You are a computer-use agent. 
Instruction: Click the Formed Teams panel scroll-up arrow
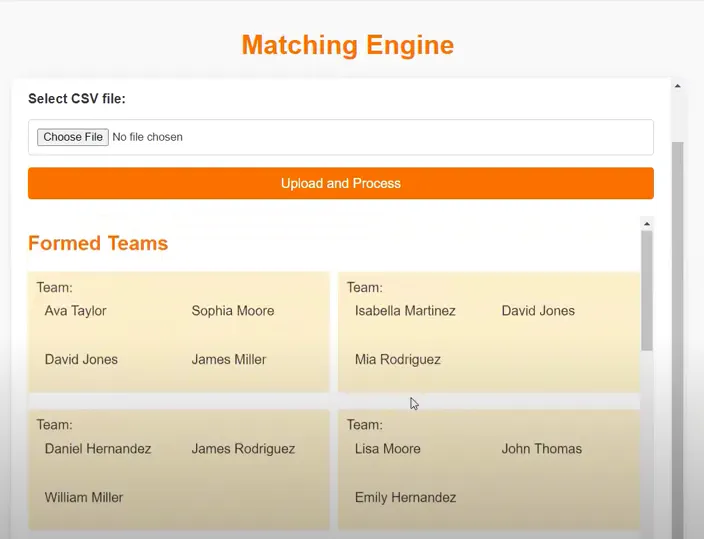click(x=646, y=224)
